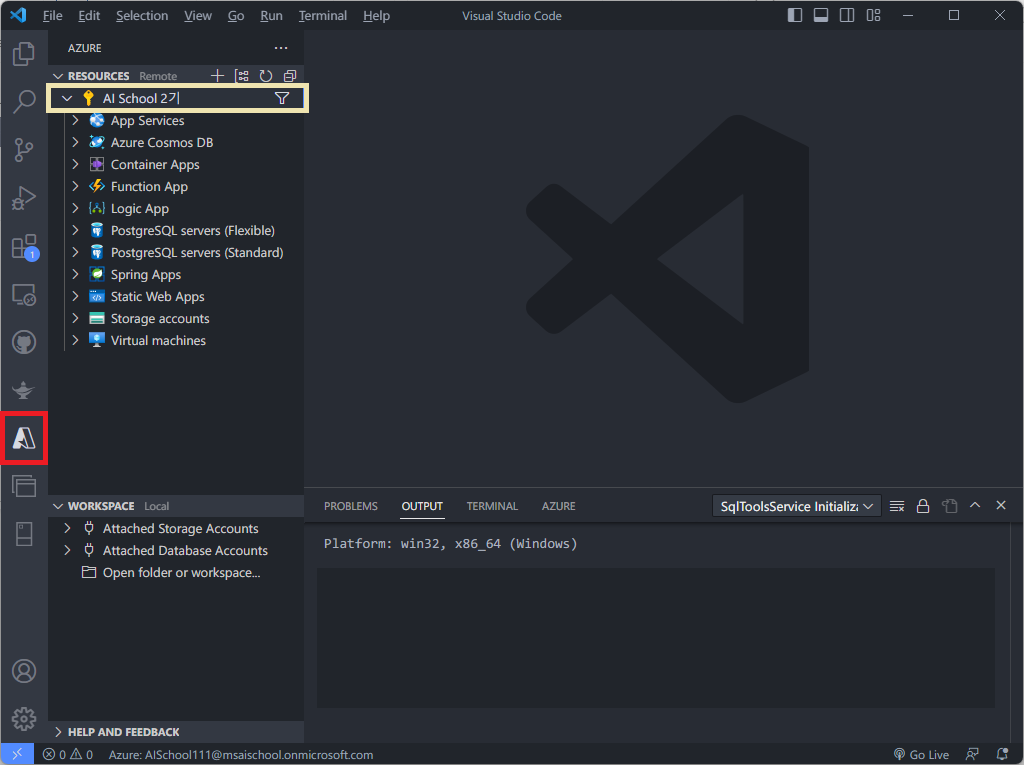The width and height of the screenshot is (1024, 765).
Task: Switch to the TERMINAL tab
Action: tap(492, 506)
